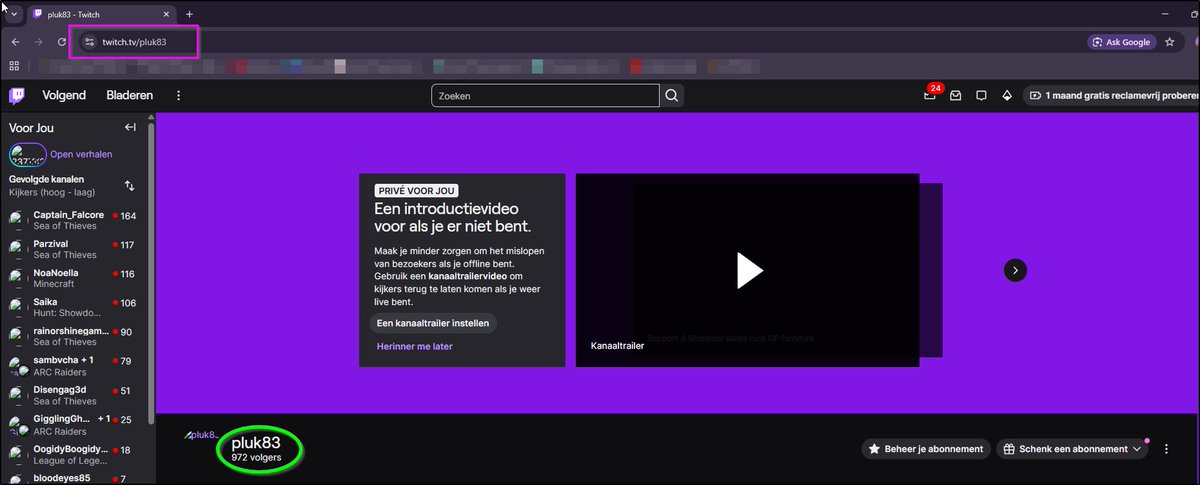Click the 972 volgers text
The height and width of the screenshot is (485, 1200).
pyautogui.click(x=256, y=457)
